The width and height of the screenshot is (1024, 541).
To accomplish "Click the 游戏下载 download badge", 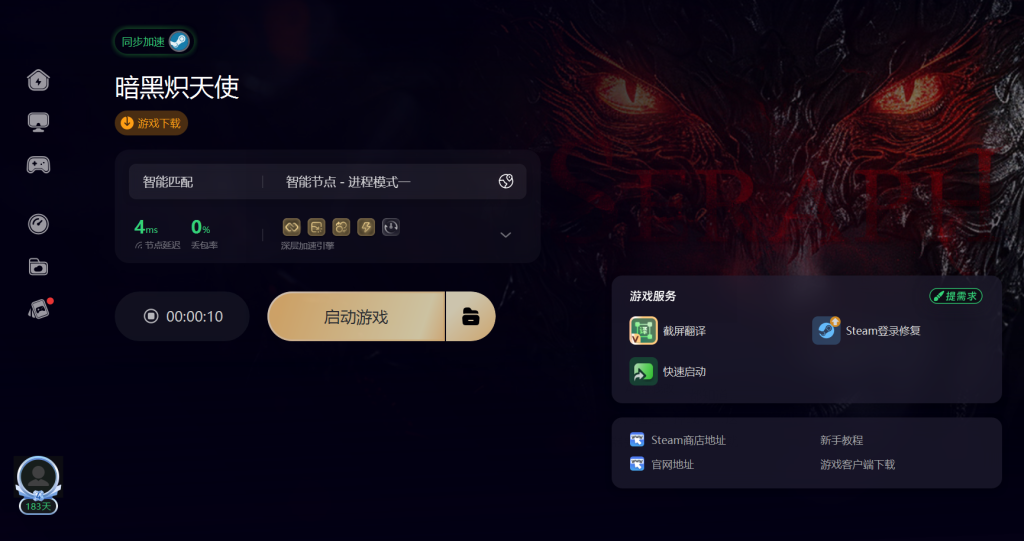I will tap(152, 123).
